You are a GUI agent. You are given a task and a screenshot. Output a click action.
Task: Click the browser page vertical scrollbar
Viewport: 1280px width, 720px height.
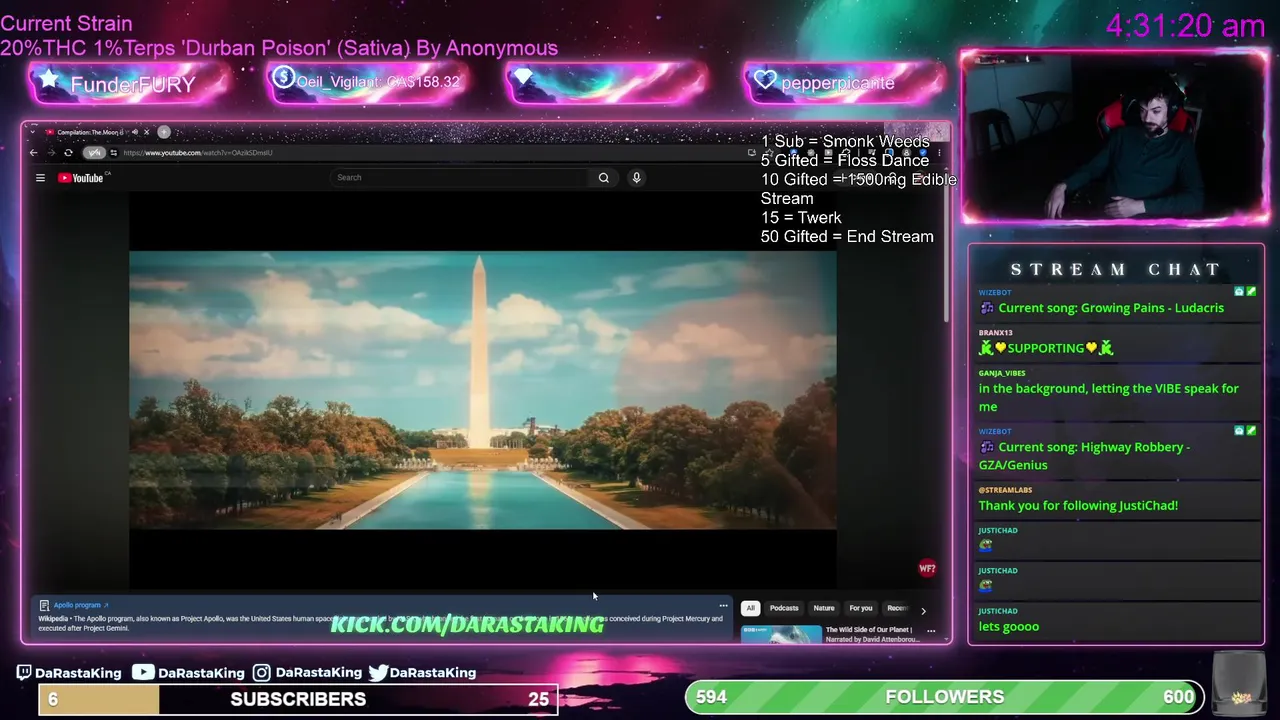click(945, 255)
